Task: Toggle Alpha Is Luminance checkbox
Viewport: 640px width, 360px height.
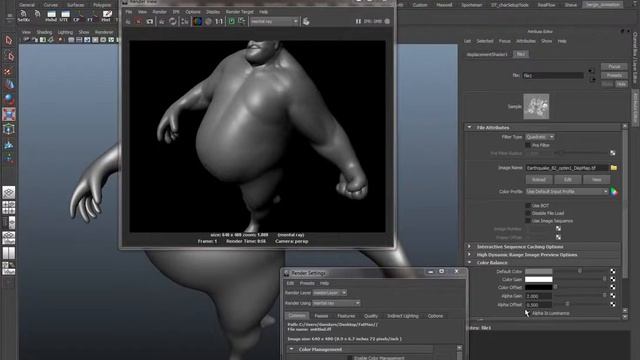Action: [528, 313]
